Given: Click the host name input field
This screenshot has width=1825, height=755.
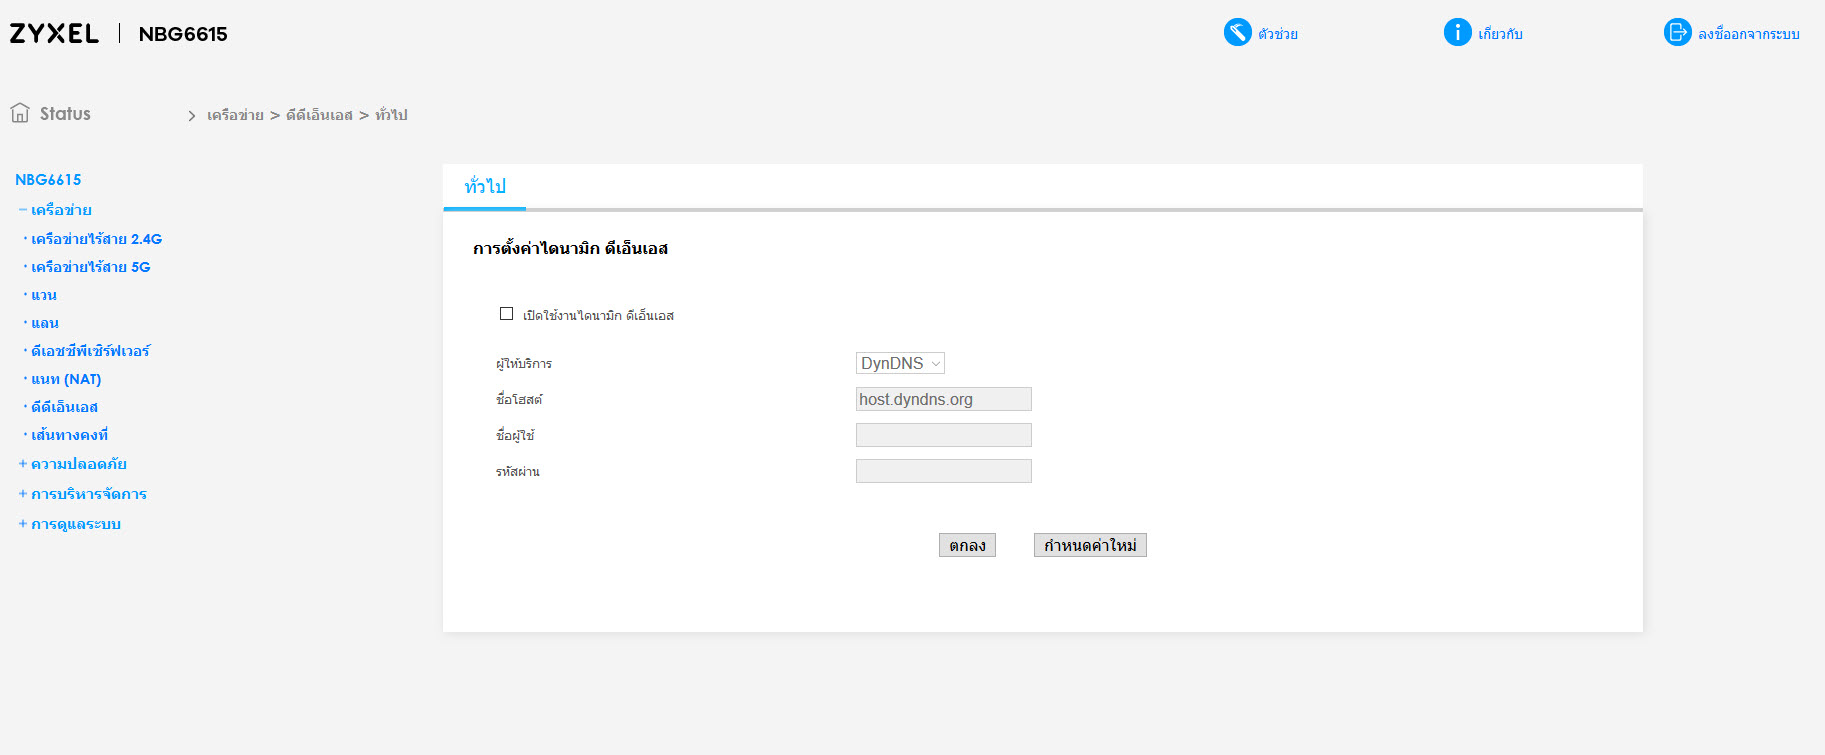Looking at the screenshot, I should coord(943,399).
